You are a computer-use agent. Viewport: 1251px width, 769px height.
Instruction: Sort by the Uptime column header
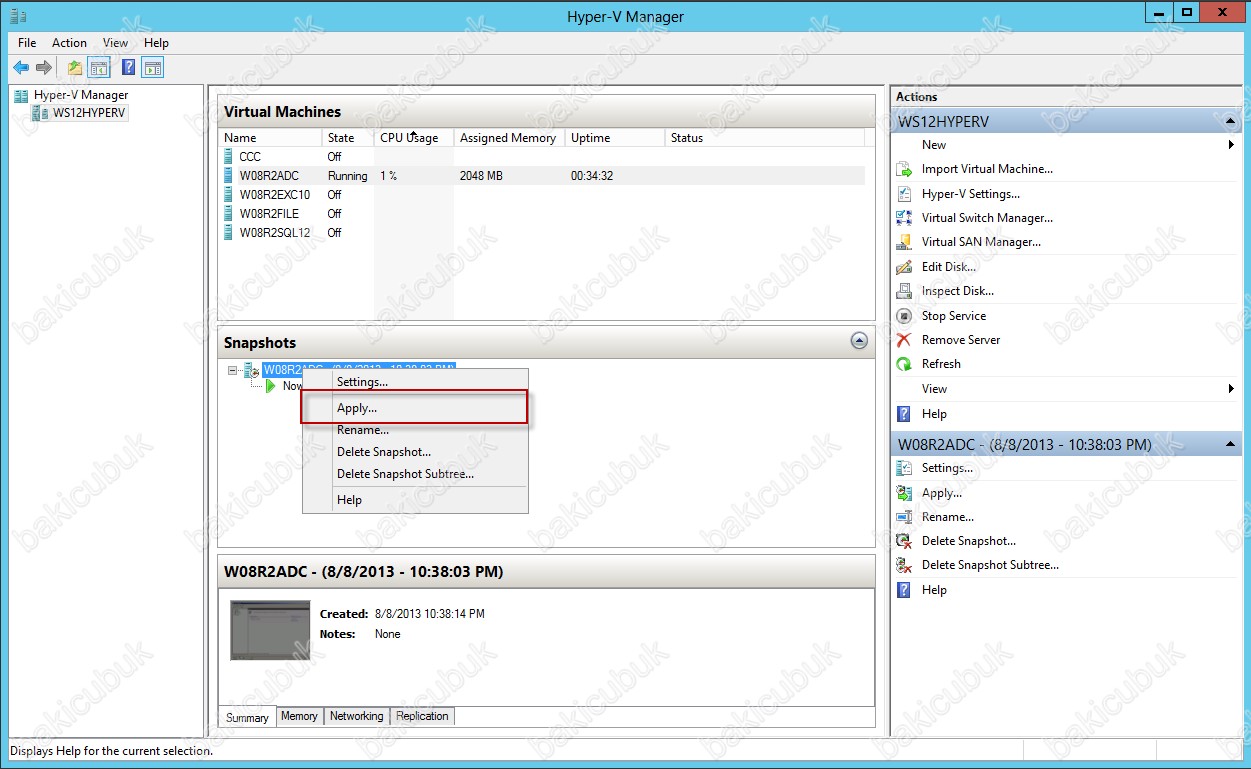click(x=614, y=138)
